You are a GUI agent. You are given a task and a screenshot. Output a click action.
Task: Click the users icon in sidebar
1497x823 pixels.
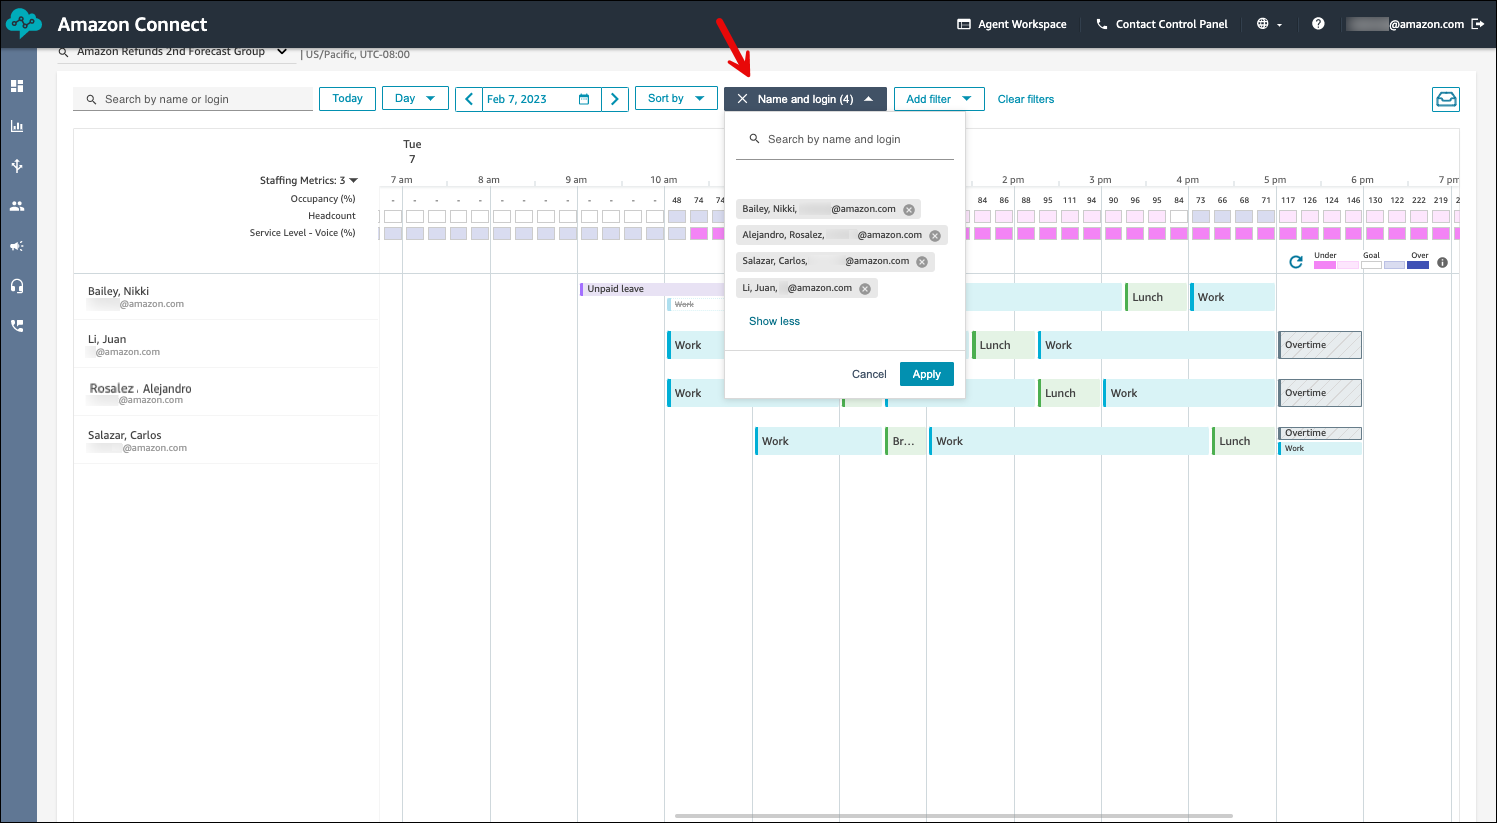pyautogui.click(x=17, y=206)
